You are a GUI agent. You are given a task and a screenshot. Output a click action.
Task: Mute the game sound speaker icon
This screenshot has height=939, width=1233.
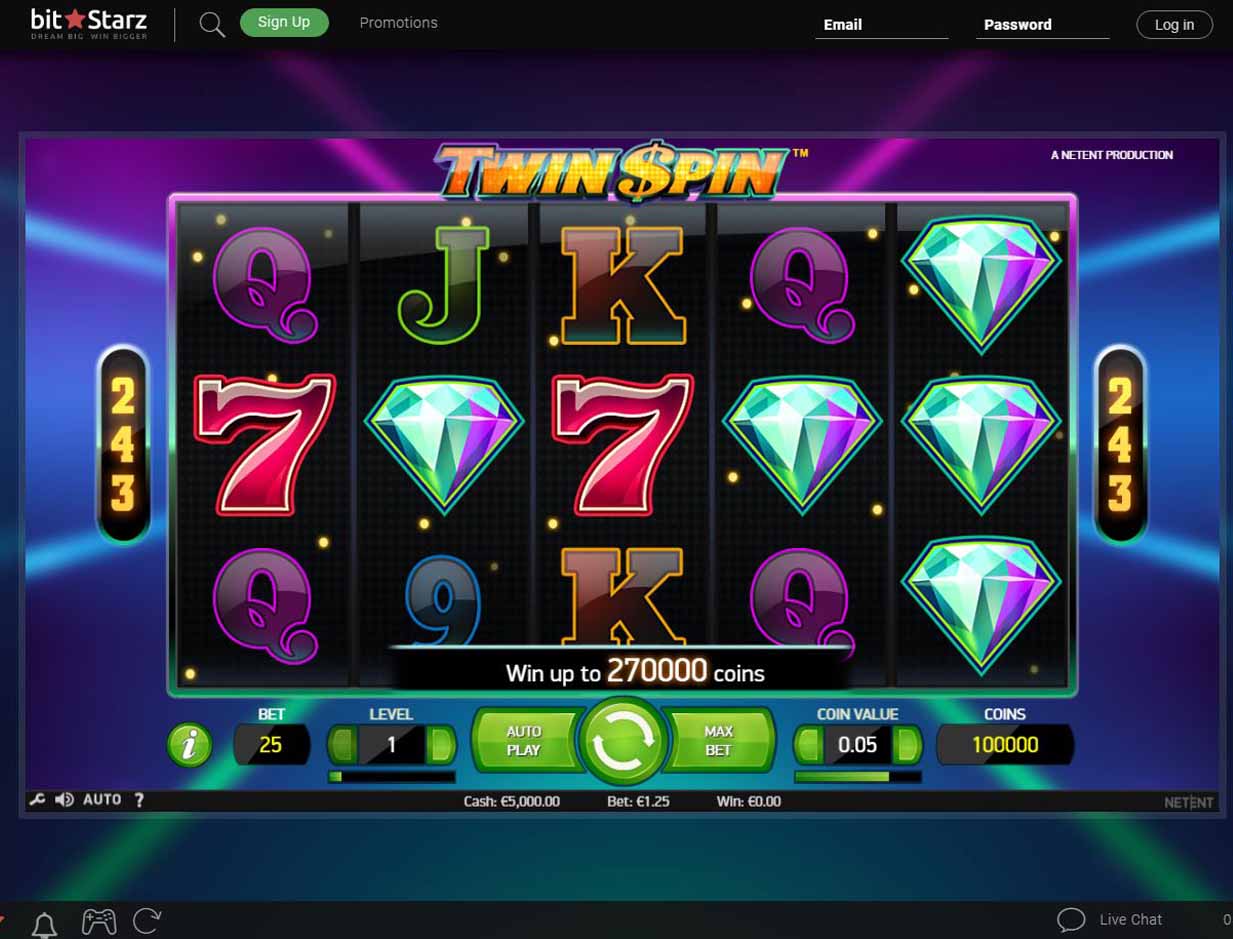[64, 800]
